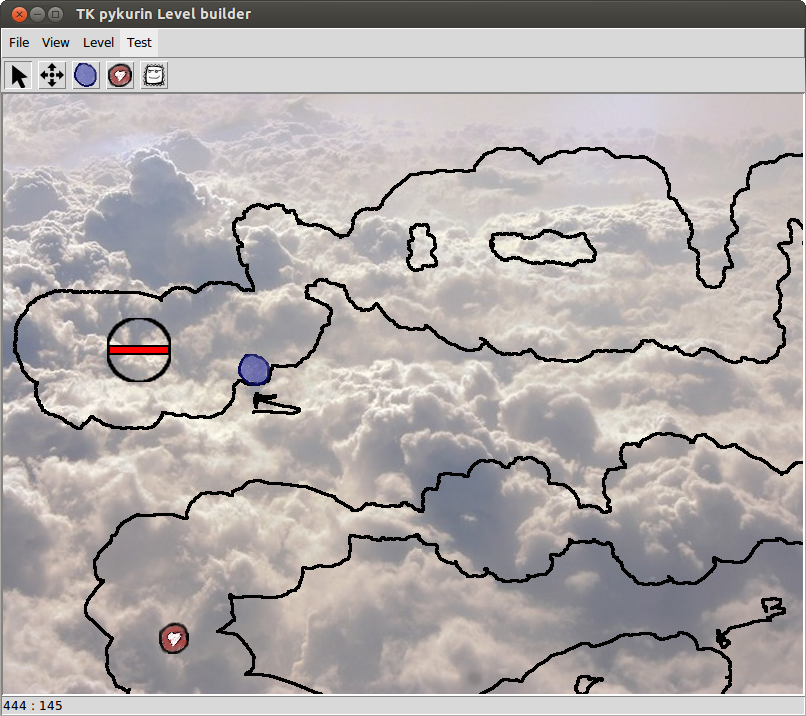
Task: Select the arrow pointer tool
Action: (19, 76)
